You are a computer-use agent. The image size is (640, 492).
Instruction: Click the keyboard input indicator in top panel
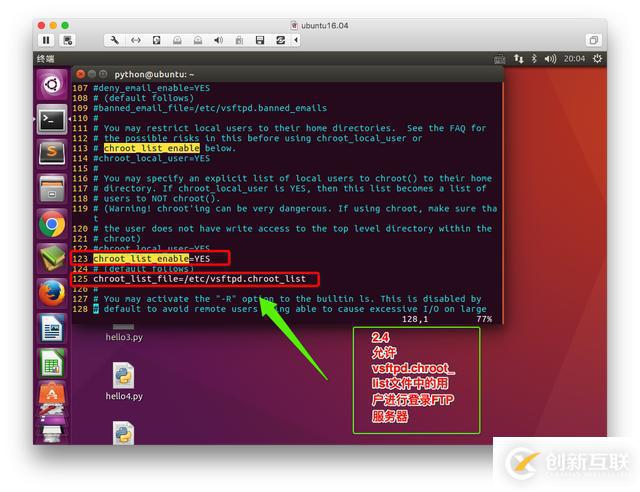click(x=500, y=59)
